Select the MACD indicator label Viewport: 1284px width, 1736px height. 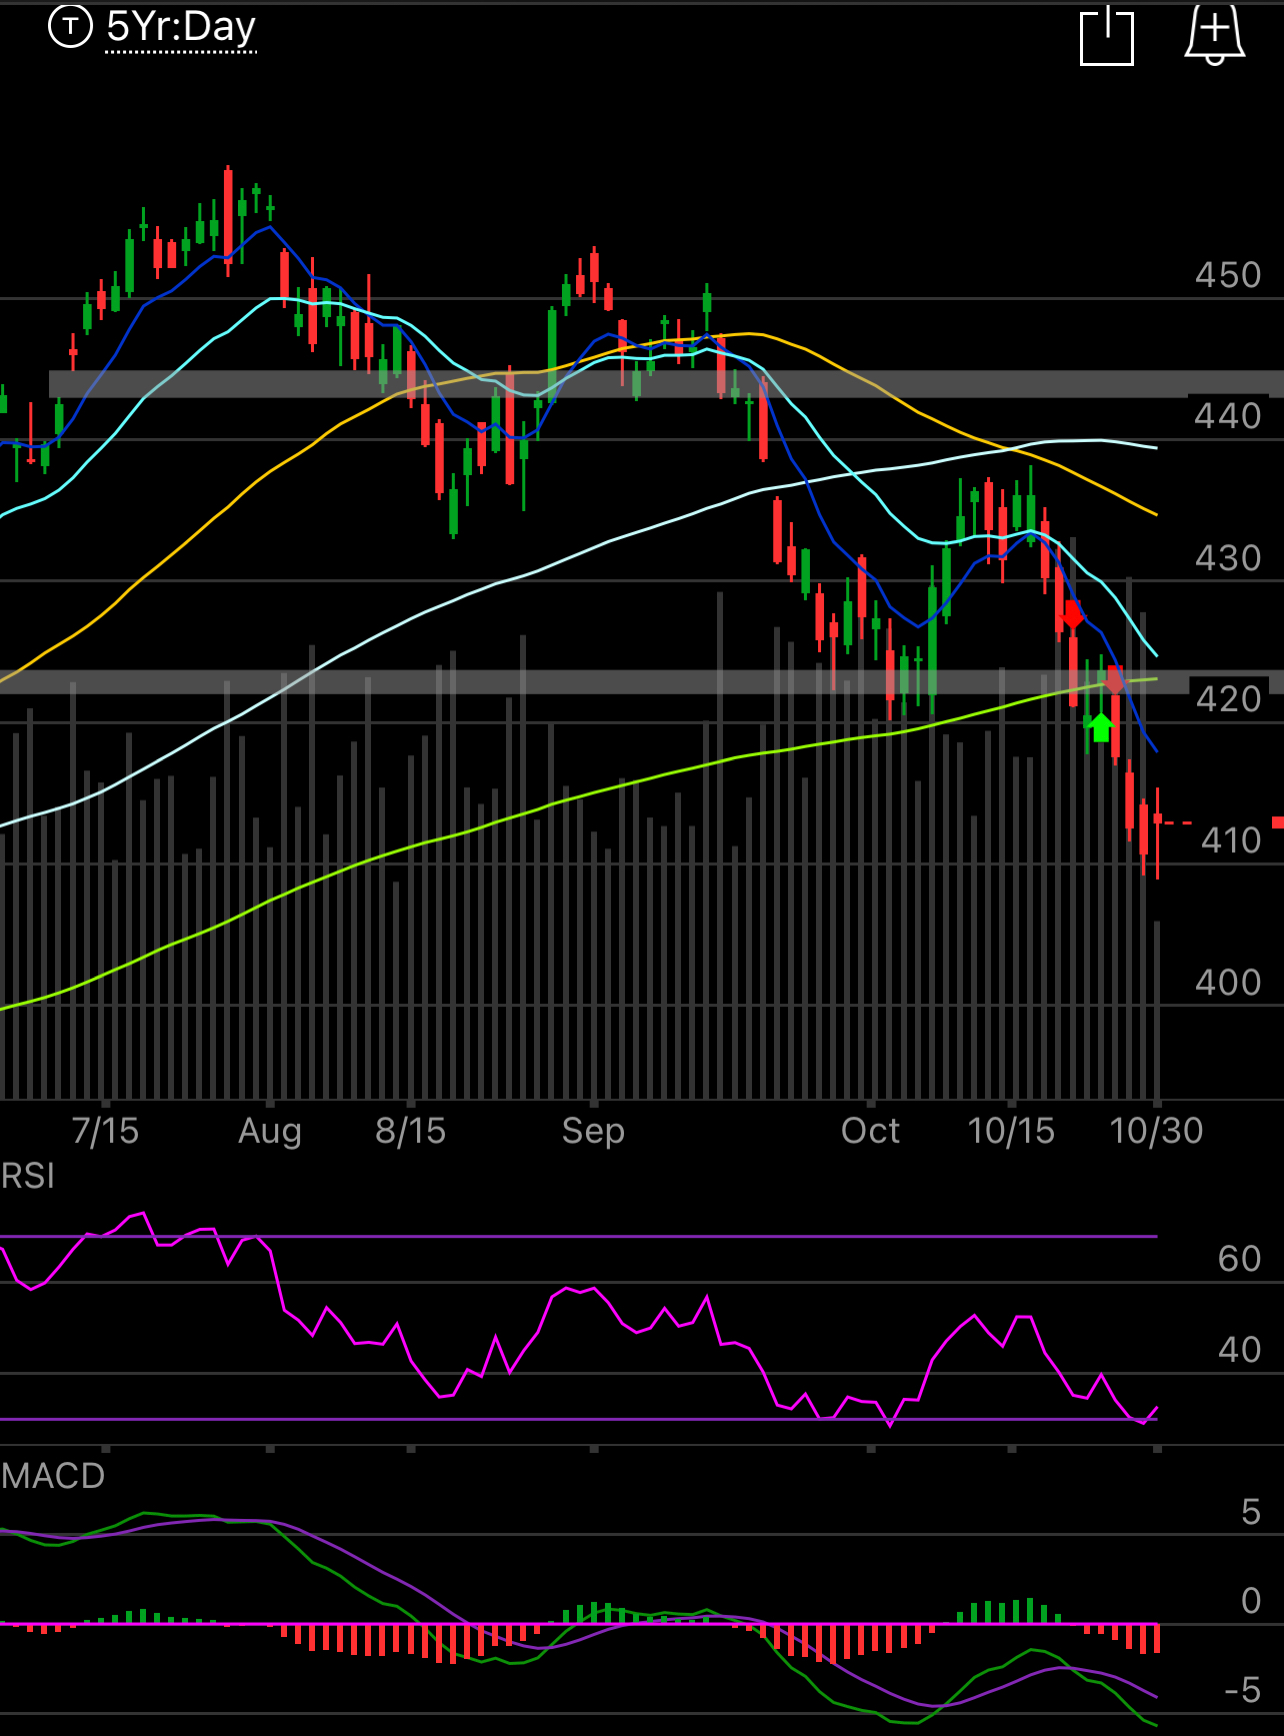[53, 1476]
